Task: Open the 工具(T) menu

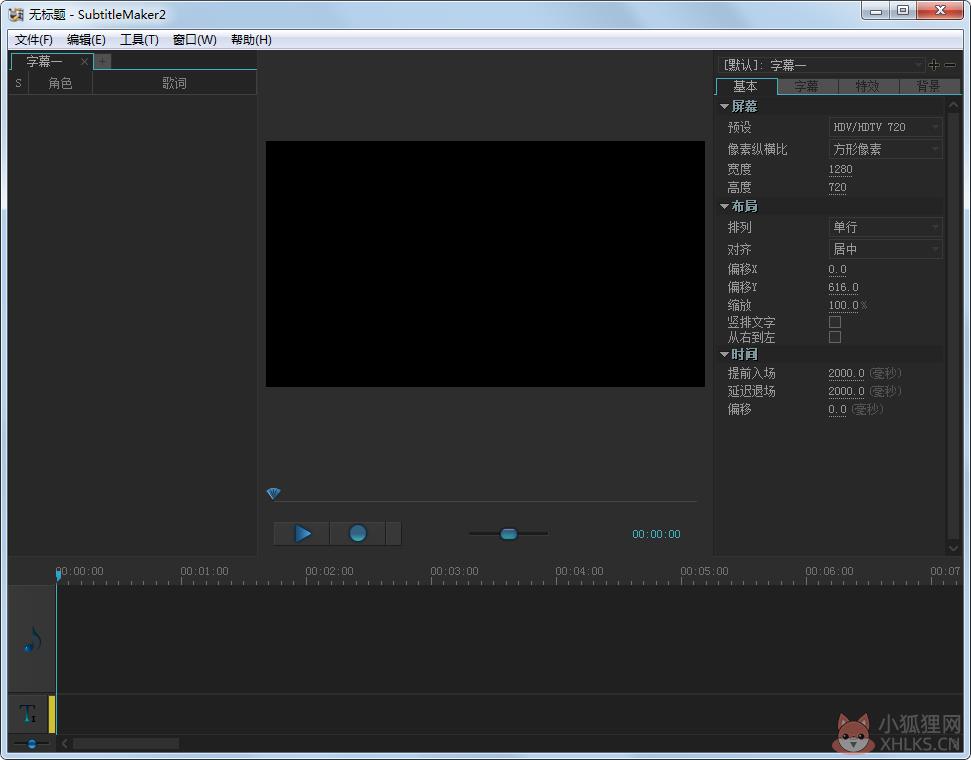Action: [x=139, y=40]
